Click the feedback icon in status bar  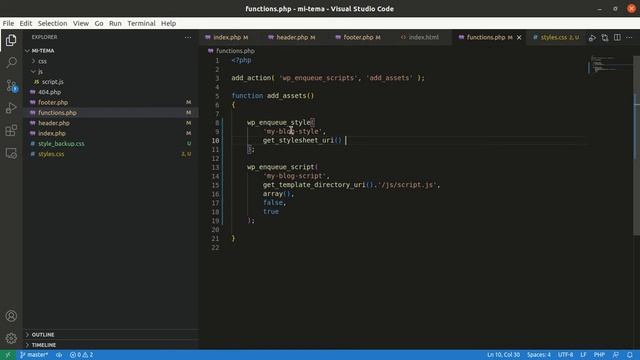click(x=616, y=355)
